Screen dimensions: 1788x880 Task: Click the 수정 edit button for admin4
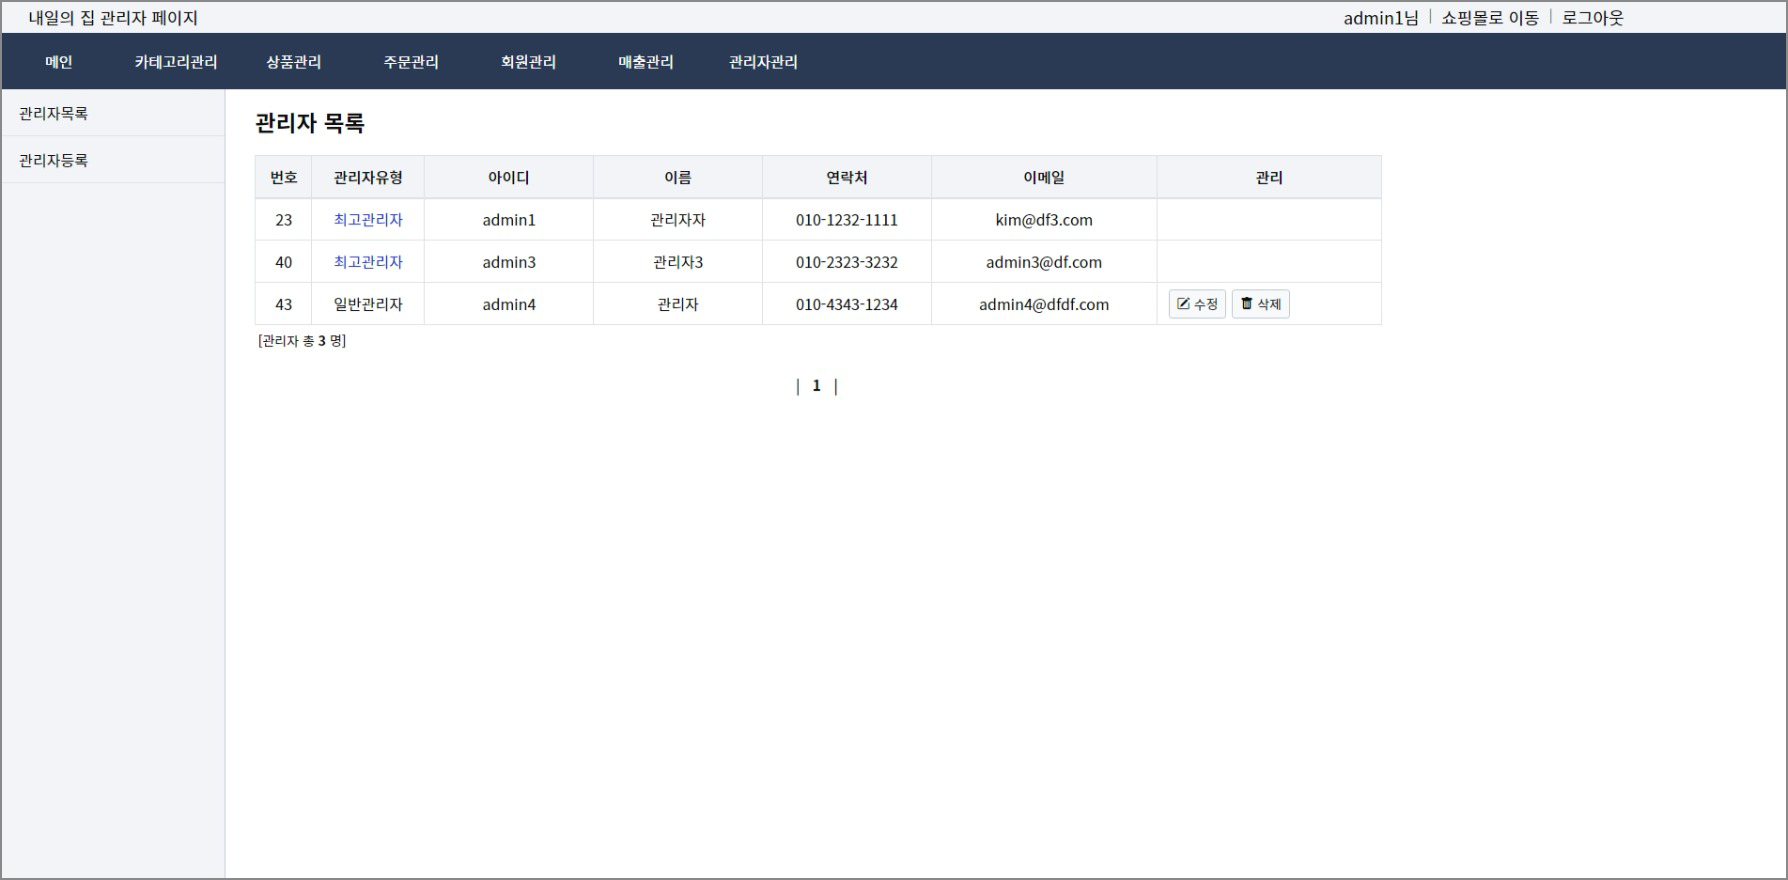pyautogui.click(x=1197, y=304)
